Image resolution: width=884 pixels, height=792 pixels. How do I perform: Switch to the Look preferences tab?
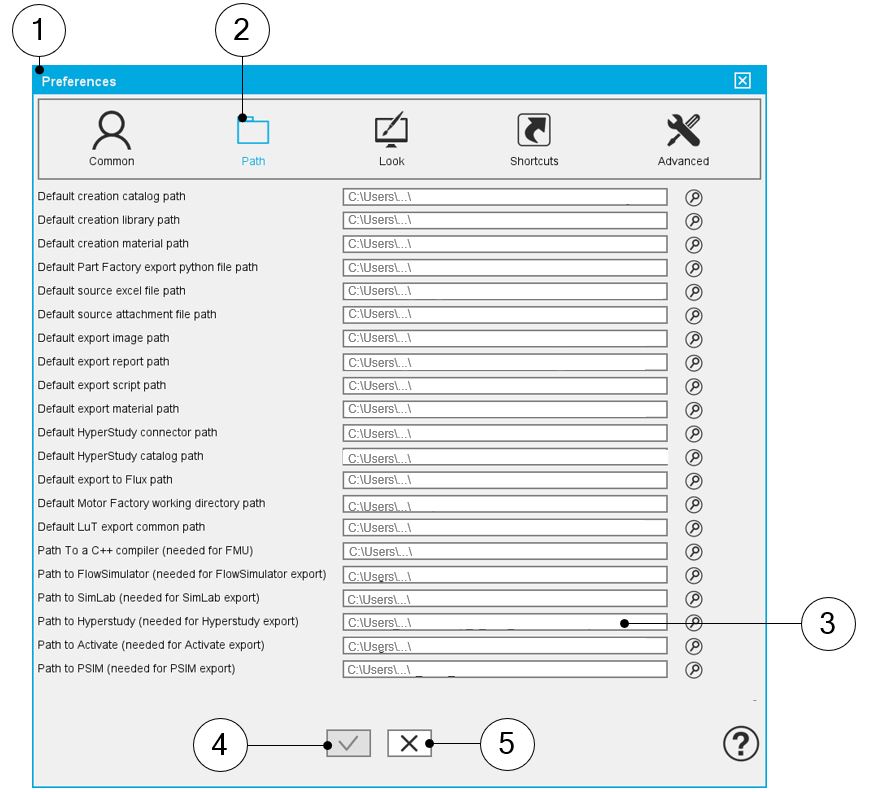point(391,138)
